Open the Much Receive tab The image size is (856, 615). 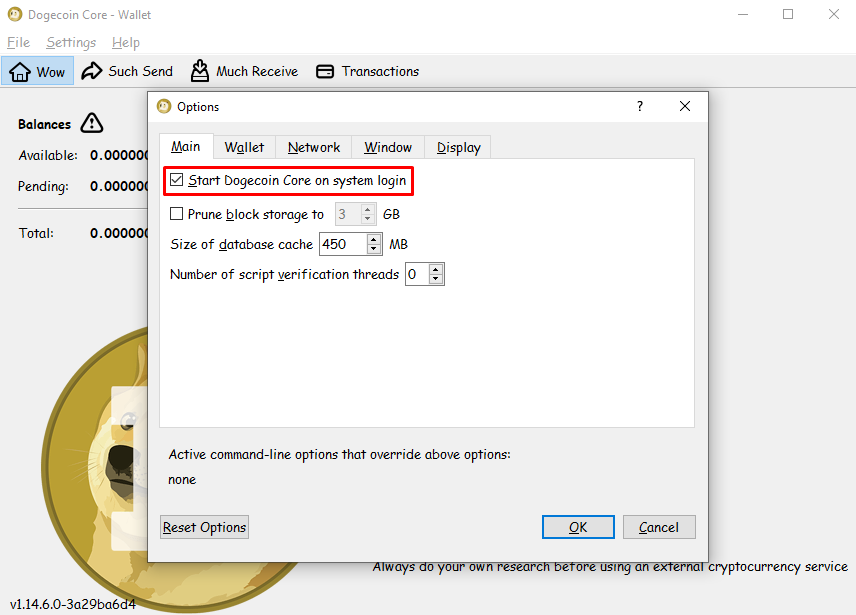coord(245,71)
